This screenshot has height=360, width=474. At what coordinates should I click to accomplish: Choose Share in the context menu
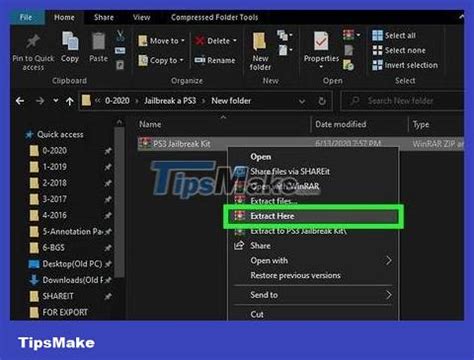click(x=260, y=246)
